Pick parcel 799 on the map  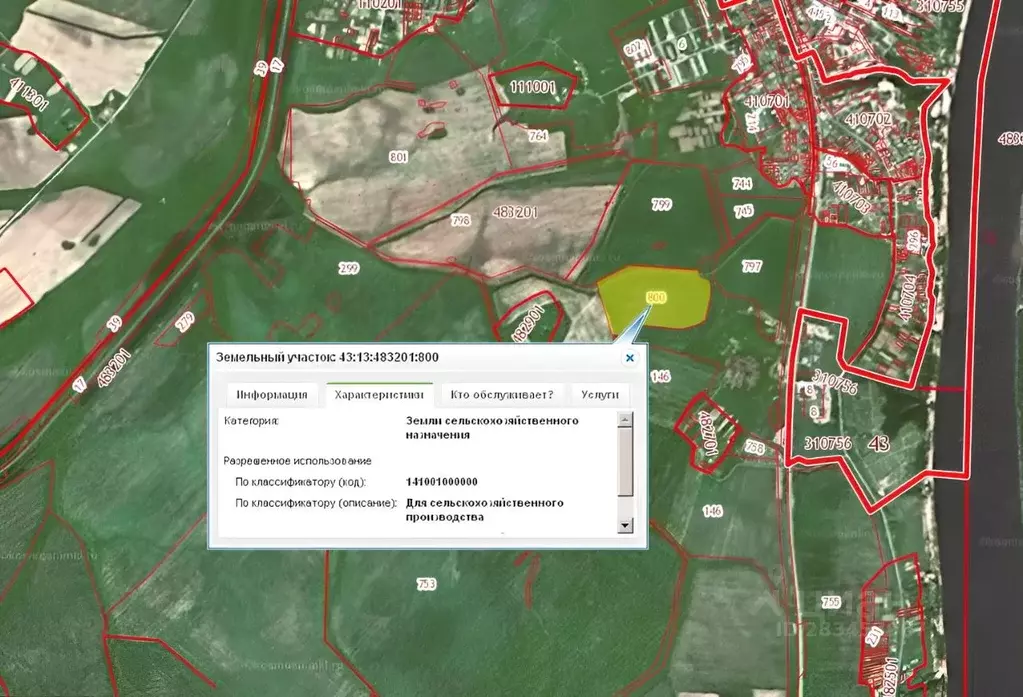(x=661, y=205)
